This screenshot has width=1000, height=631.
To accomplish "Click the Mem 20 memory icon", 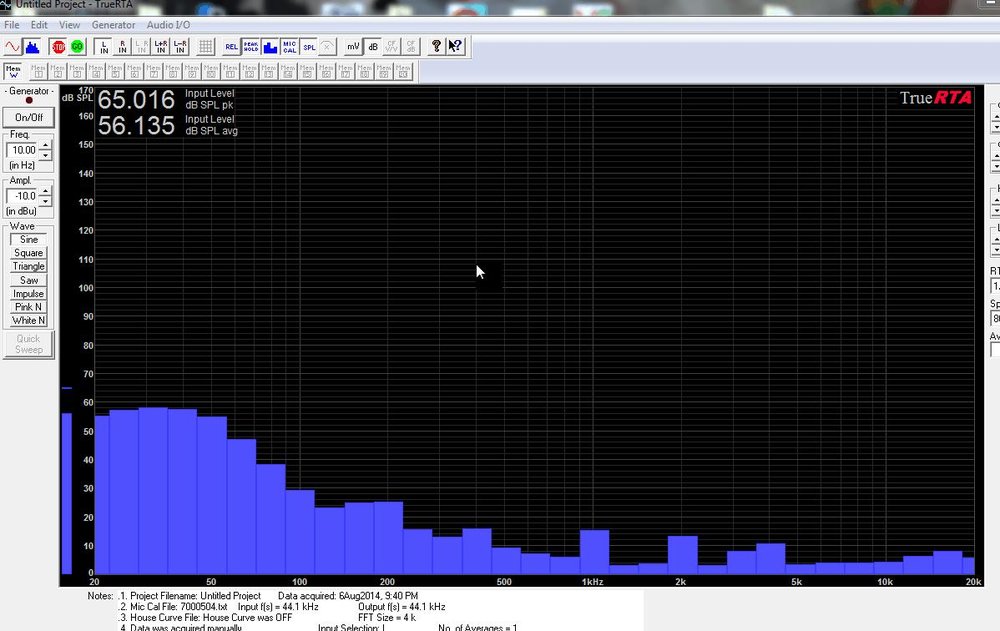I will tap(403, 71).
